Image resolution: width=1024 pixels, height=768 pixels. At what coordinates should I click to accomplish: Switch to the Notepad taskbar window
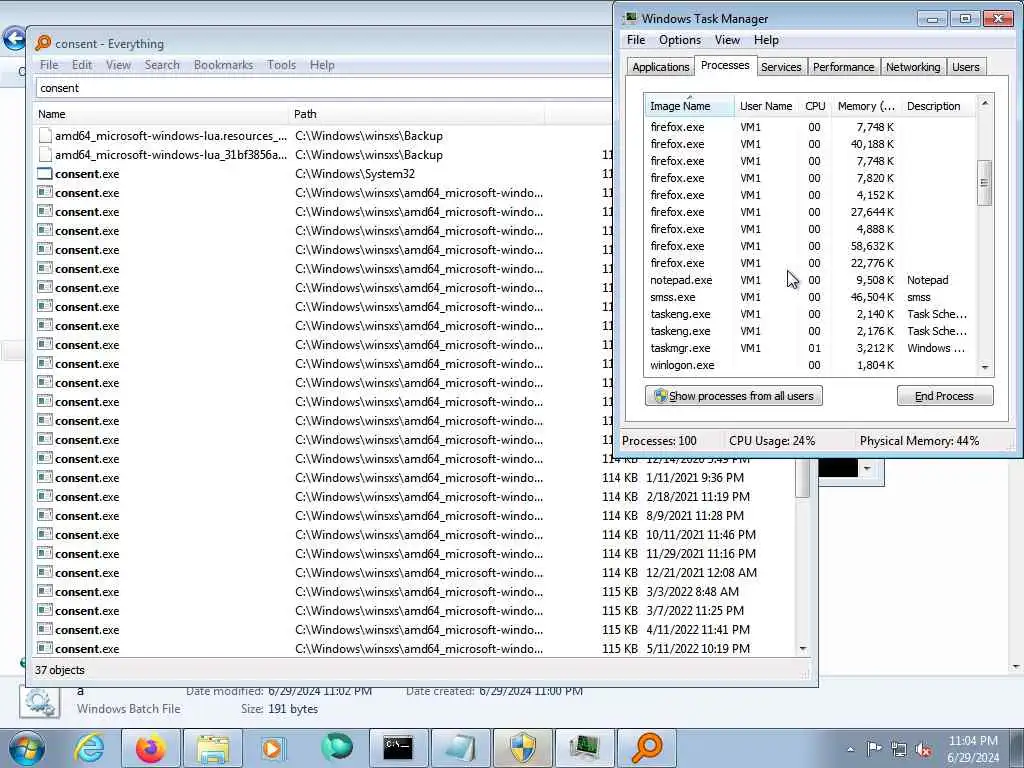[460, 748]
